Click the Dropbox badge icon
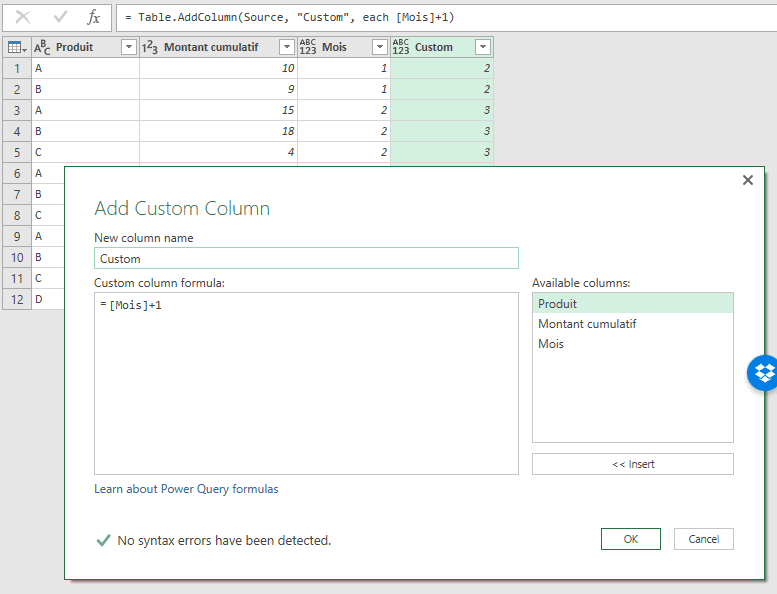The image size is (777, 594). point(764,373)
